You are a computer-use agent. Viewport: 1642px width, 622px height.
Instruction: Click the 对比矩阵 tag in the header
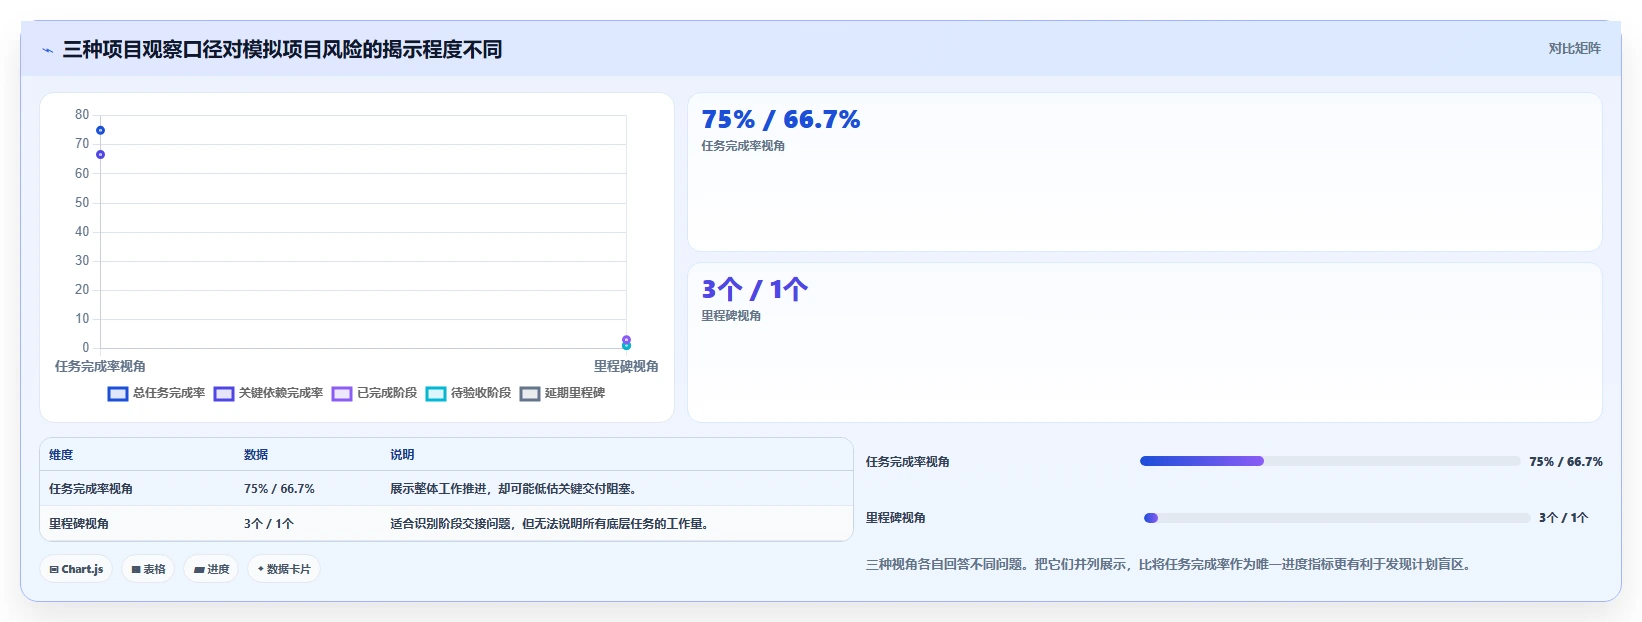(1574, 48)
